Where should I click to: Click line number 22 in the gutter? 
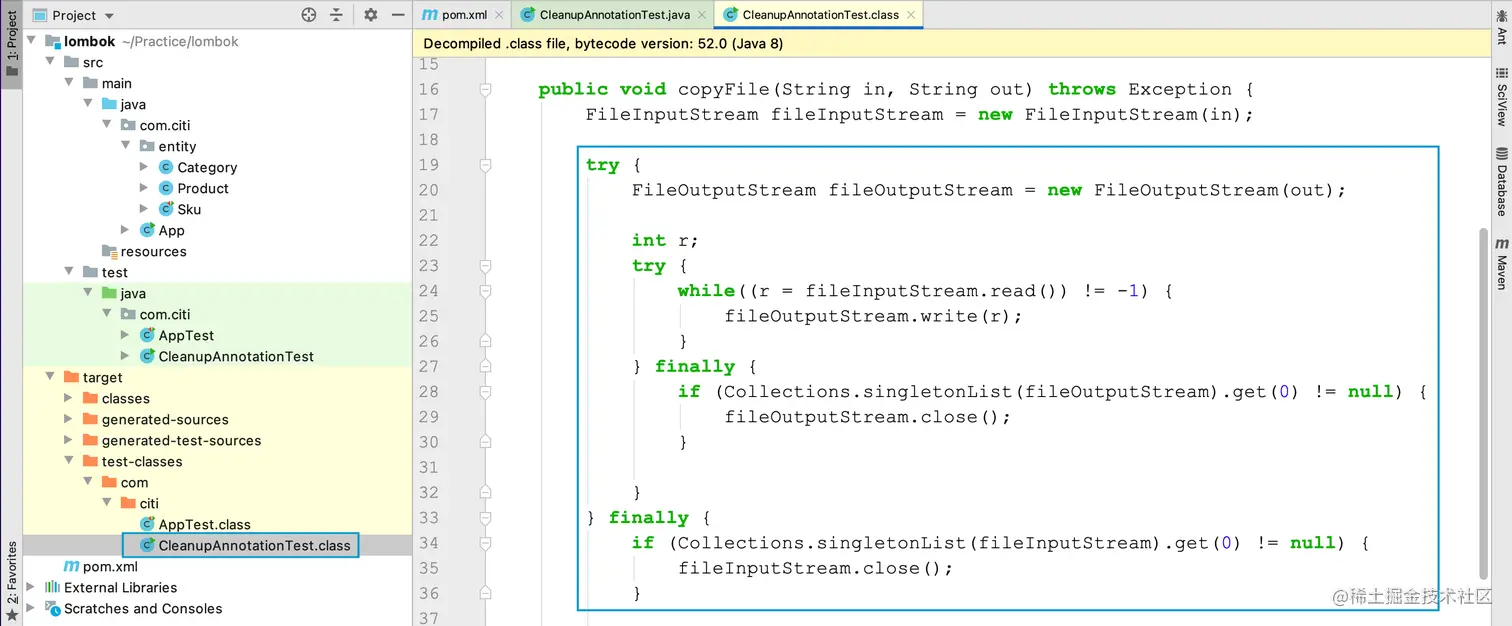(428, 240)
